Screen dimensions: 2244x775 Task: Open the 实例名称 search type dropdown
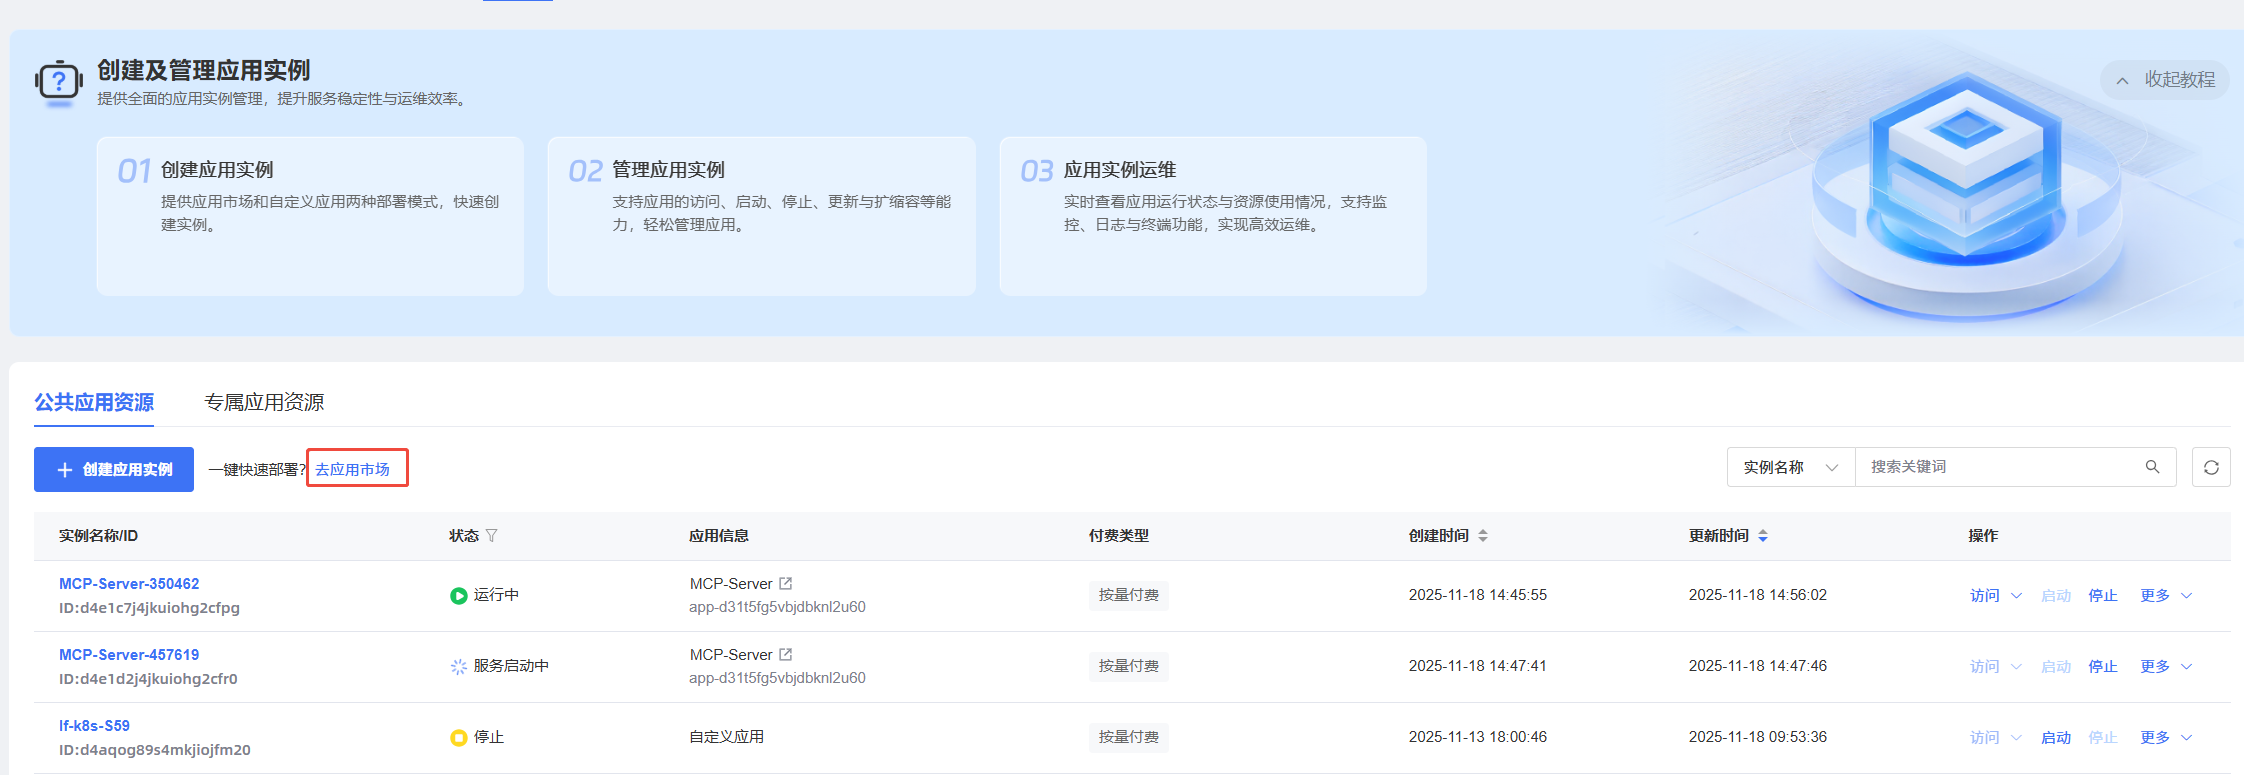point(1790,467)
